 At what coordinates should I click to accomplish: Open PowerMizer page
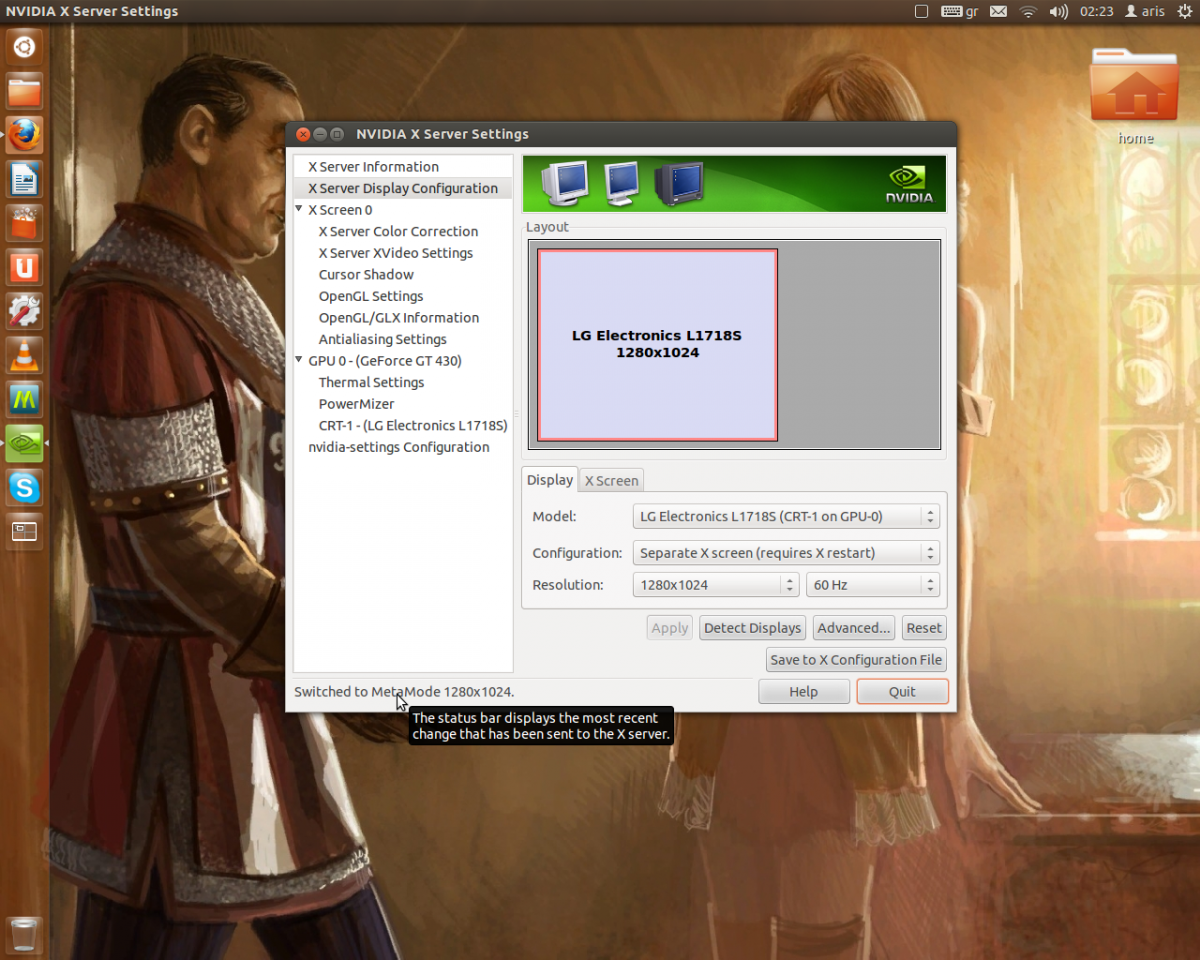[x=356, y=404]
